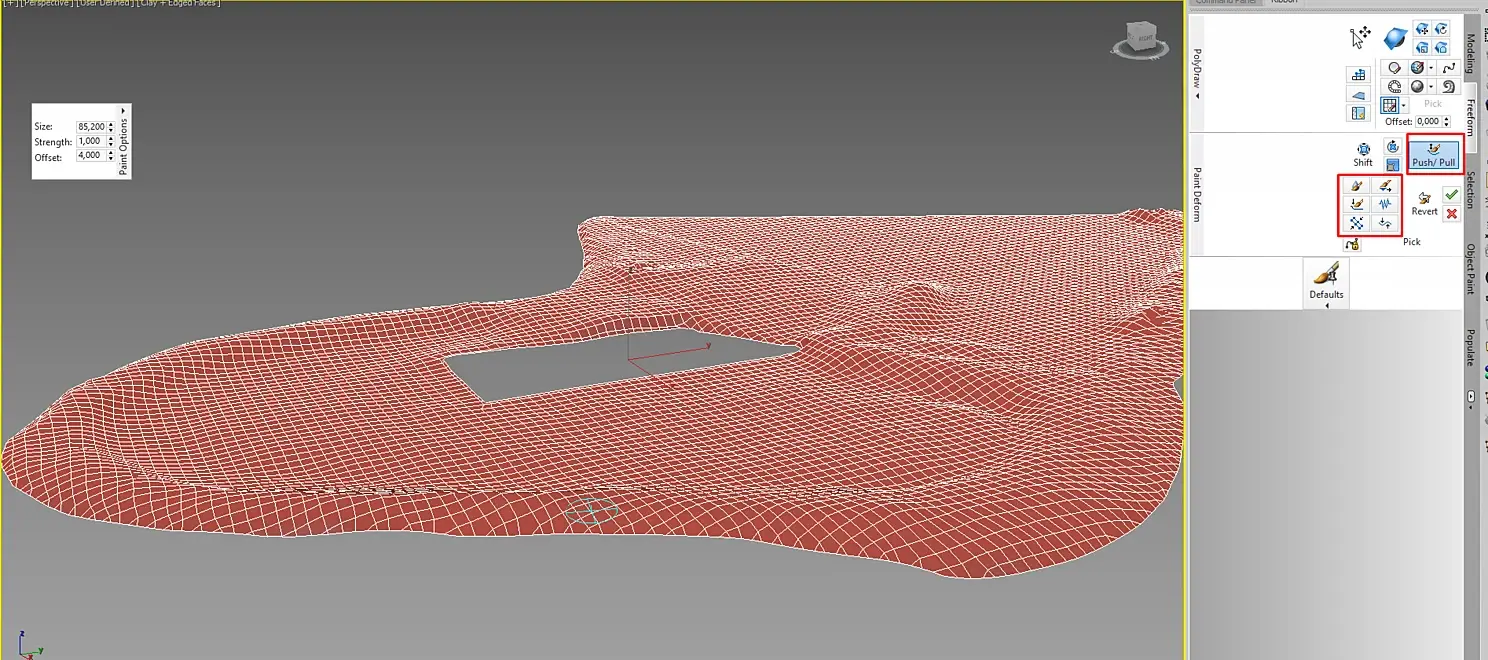
Task: Open the Draw On dropdown arrow
Action: [x=1404, y=104]
